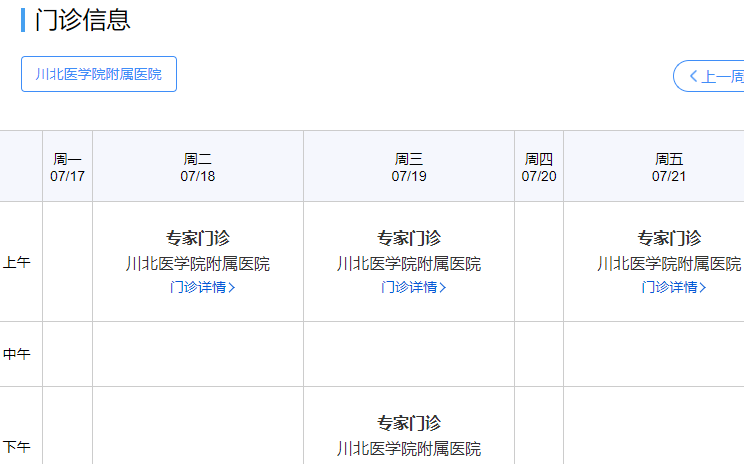Select the 周二 07/18 column header

198,167
